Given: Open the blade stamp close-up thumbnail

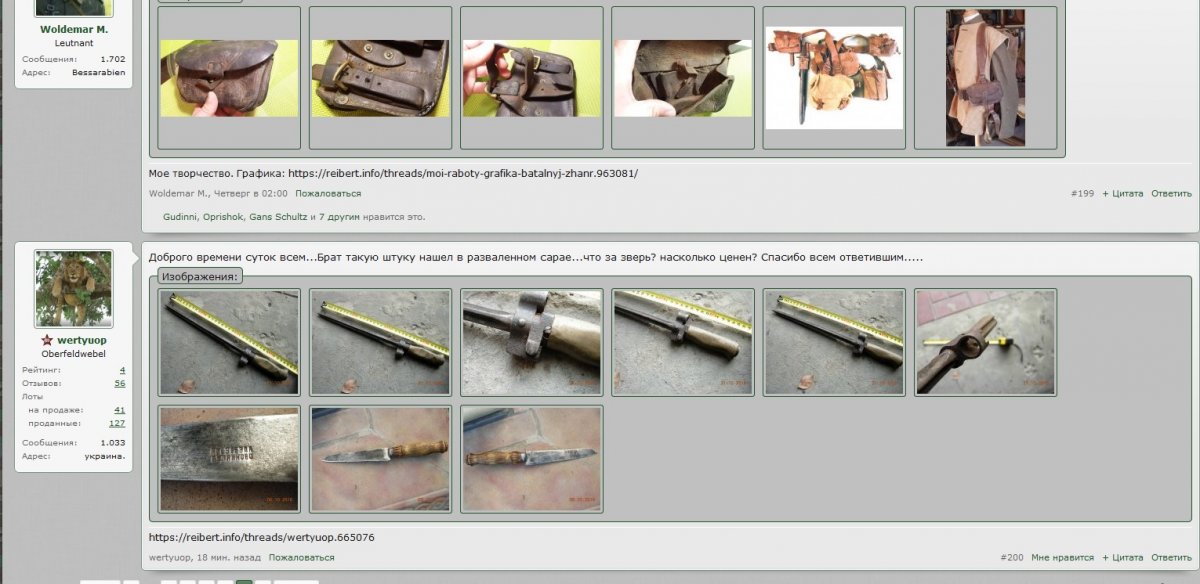Looking at the screenshot, I should 229,458.
